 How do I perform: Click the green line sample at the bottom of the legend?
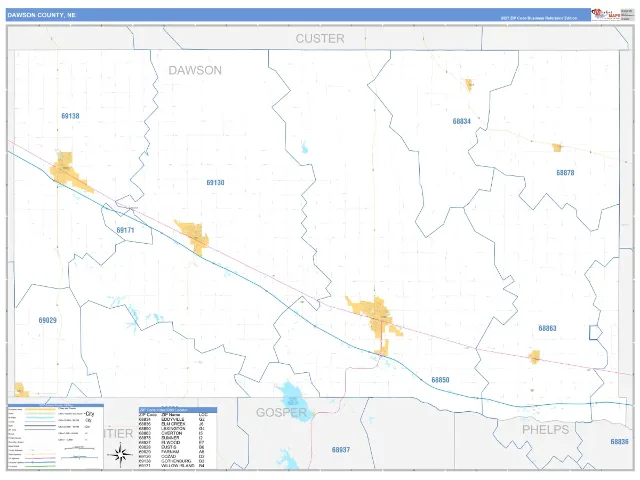pyautogui.click(x=40, y=466)
